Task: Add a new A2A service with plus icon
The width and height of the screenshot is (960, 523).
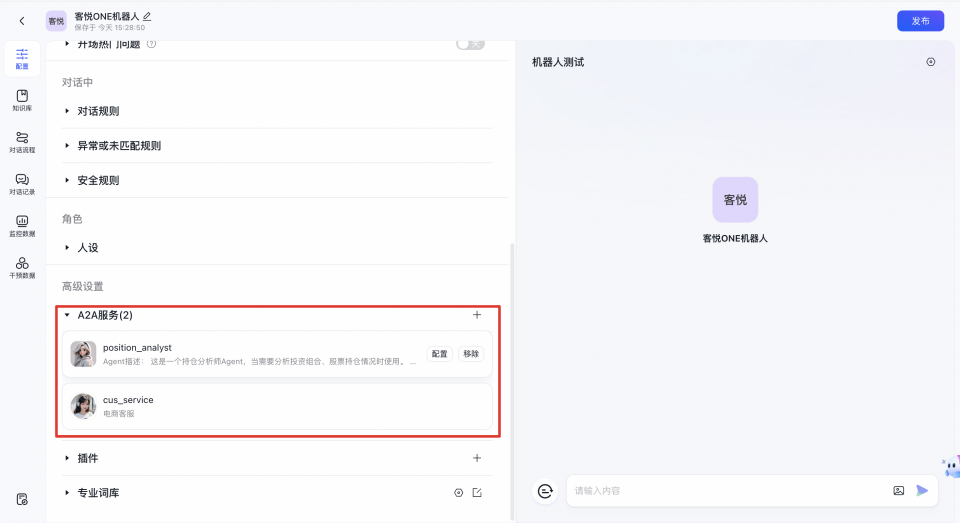Action: point(477,315)
